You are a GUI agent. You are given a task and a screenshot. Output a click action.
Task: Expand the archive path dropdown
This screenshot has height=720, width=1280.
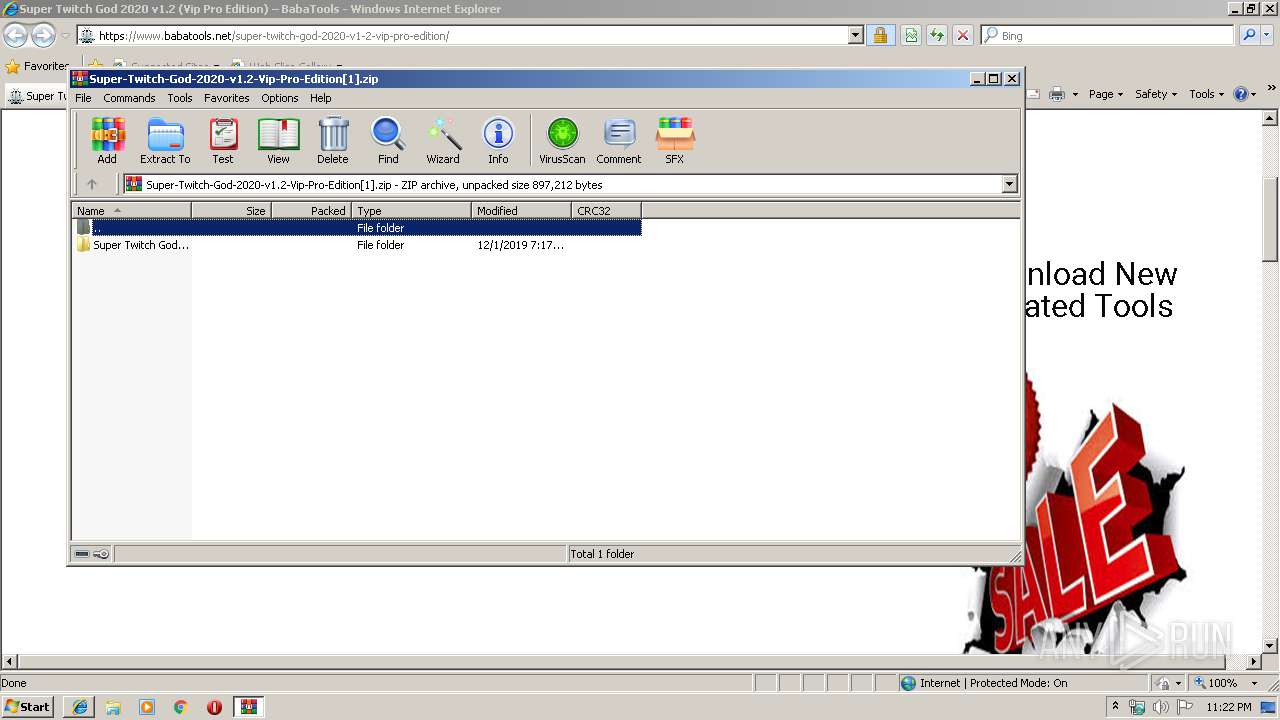coord(1009,184)
